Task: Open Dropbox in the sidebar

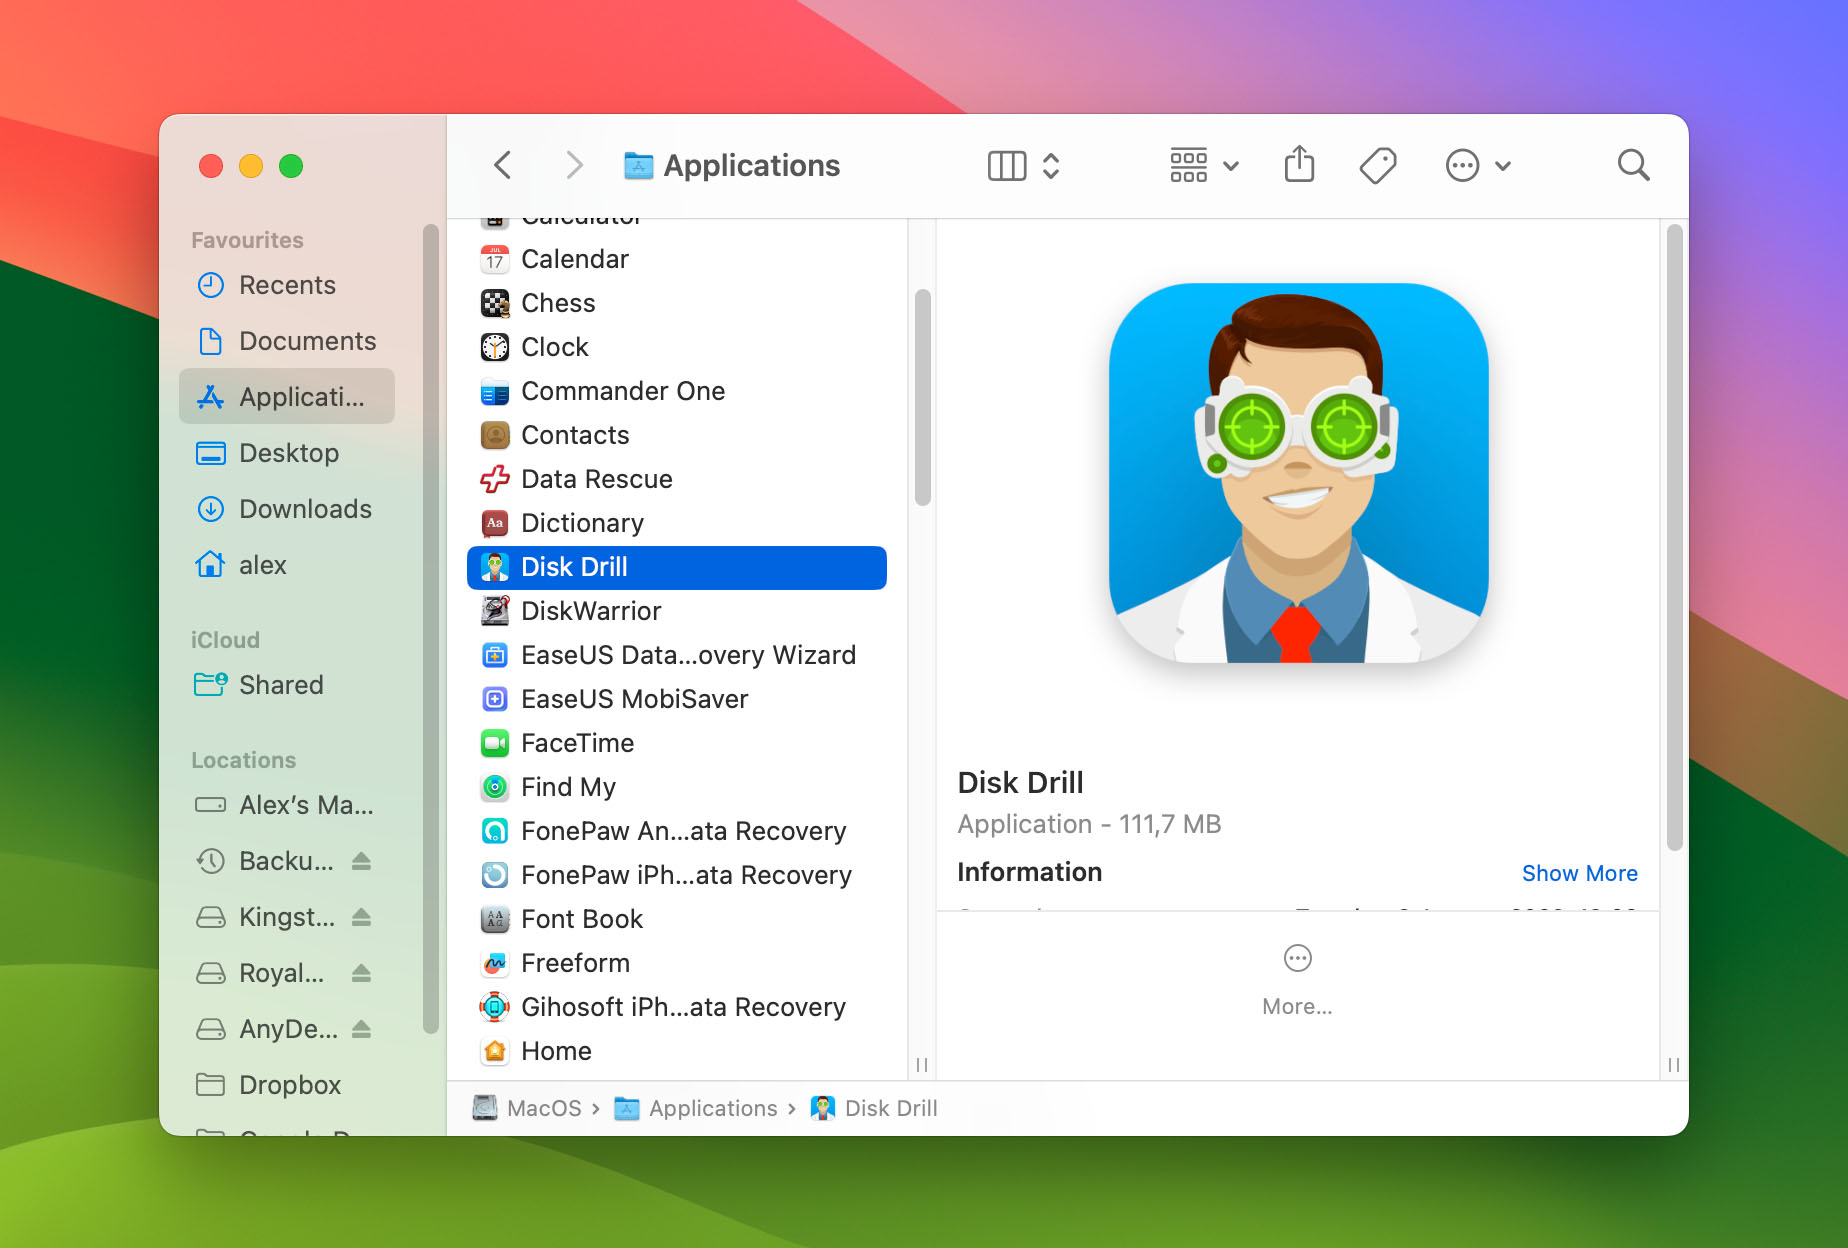Action: pos(287,1085)
